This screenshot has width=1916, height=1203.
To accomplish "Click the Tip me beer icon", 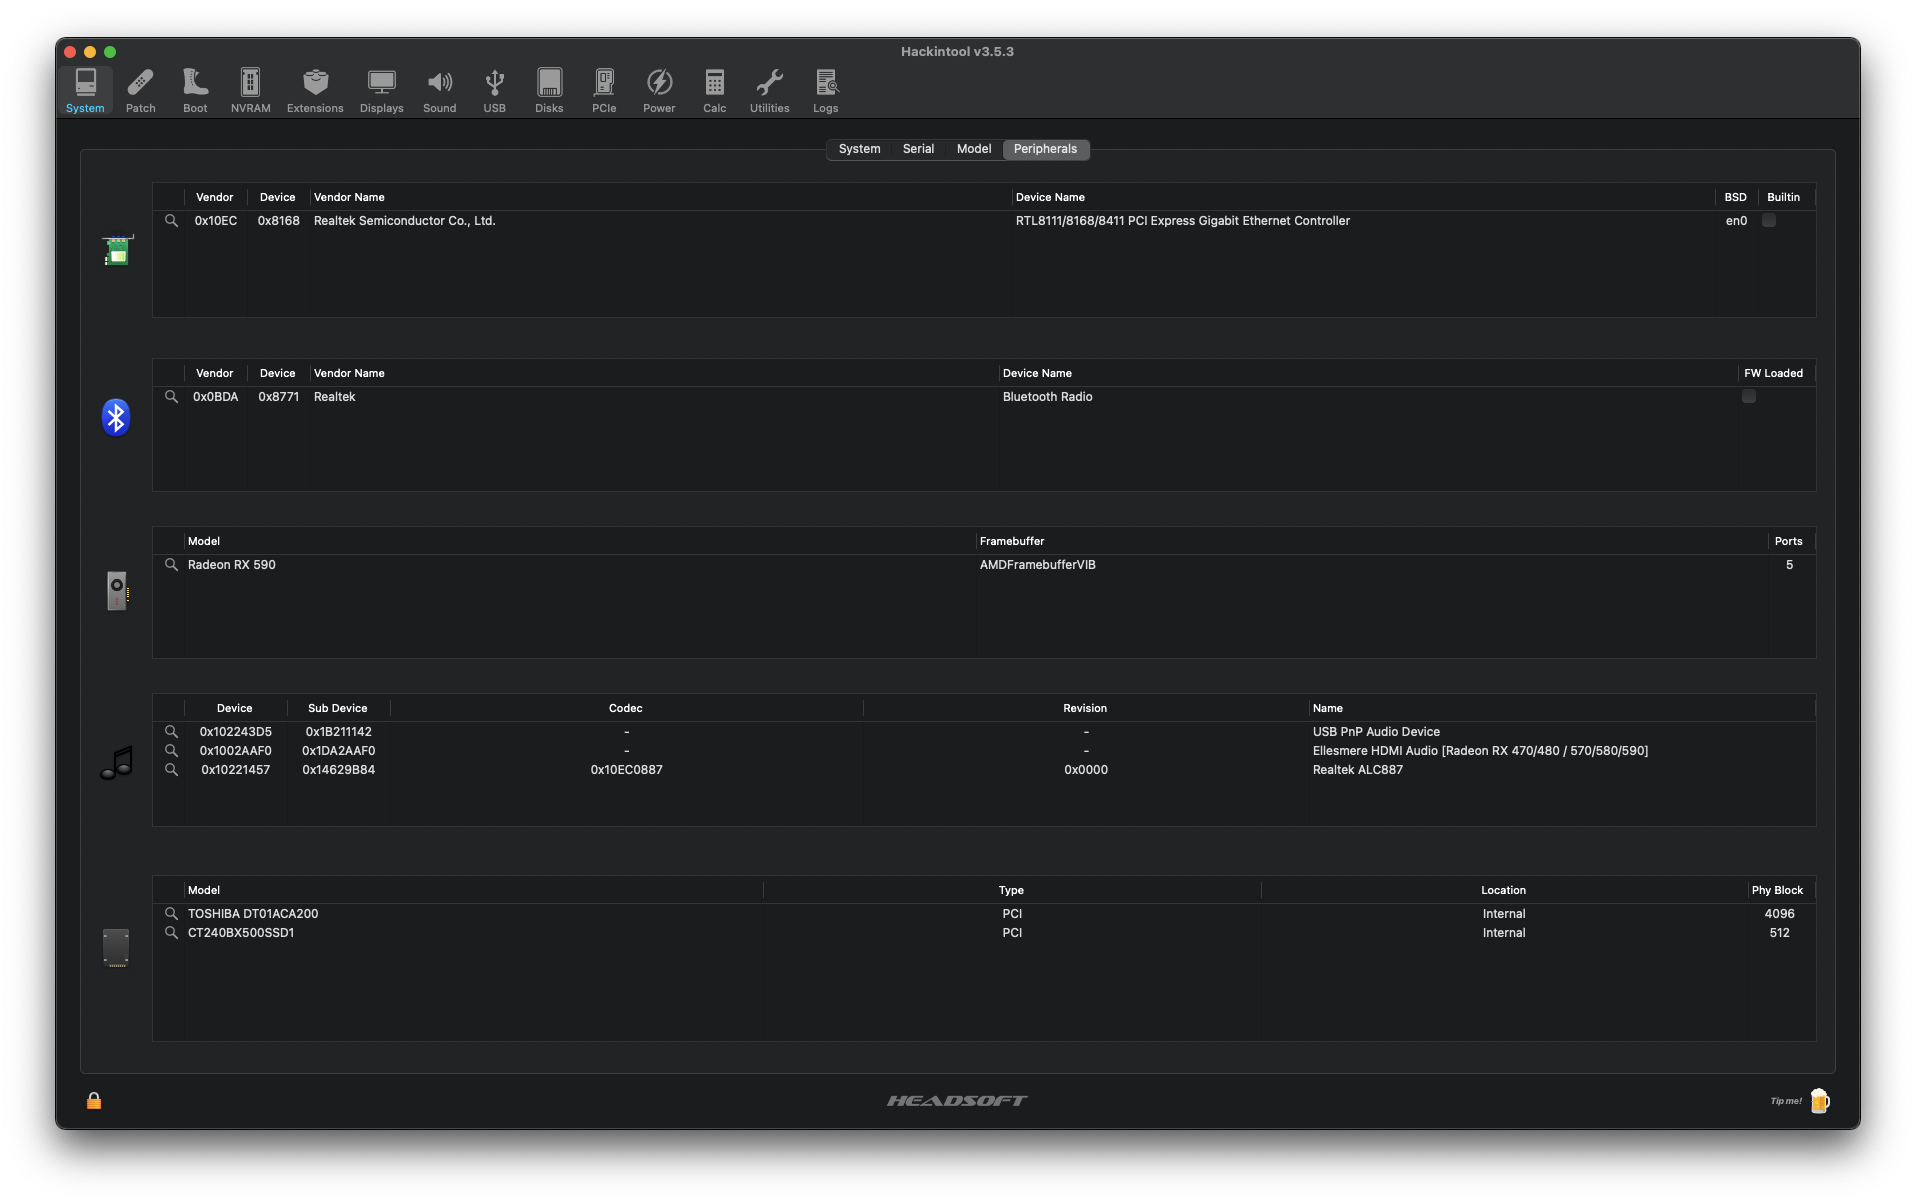I will (1819, 1100).
